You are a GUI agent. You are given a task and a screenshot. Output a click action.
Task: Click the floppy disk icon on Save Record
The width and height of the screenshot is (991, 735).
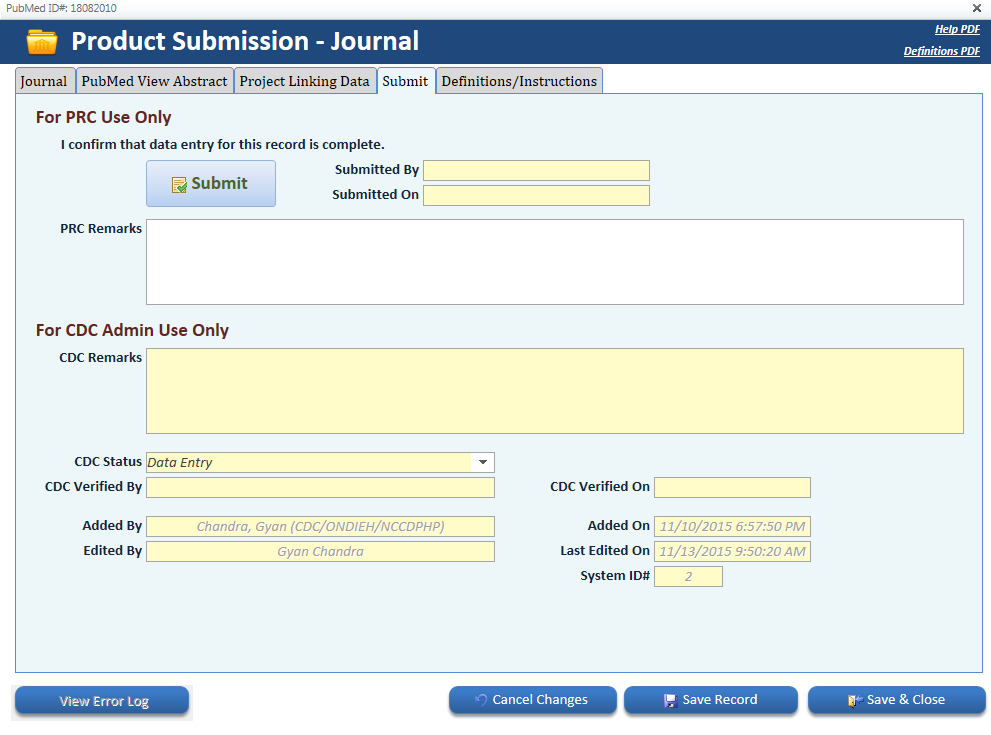click(x=670, y=701)
